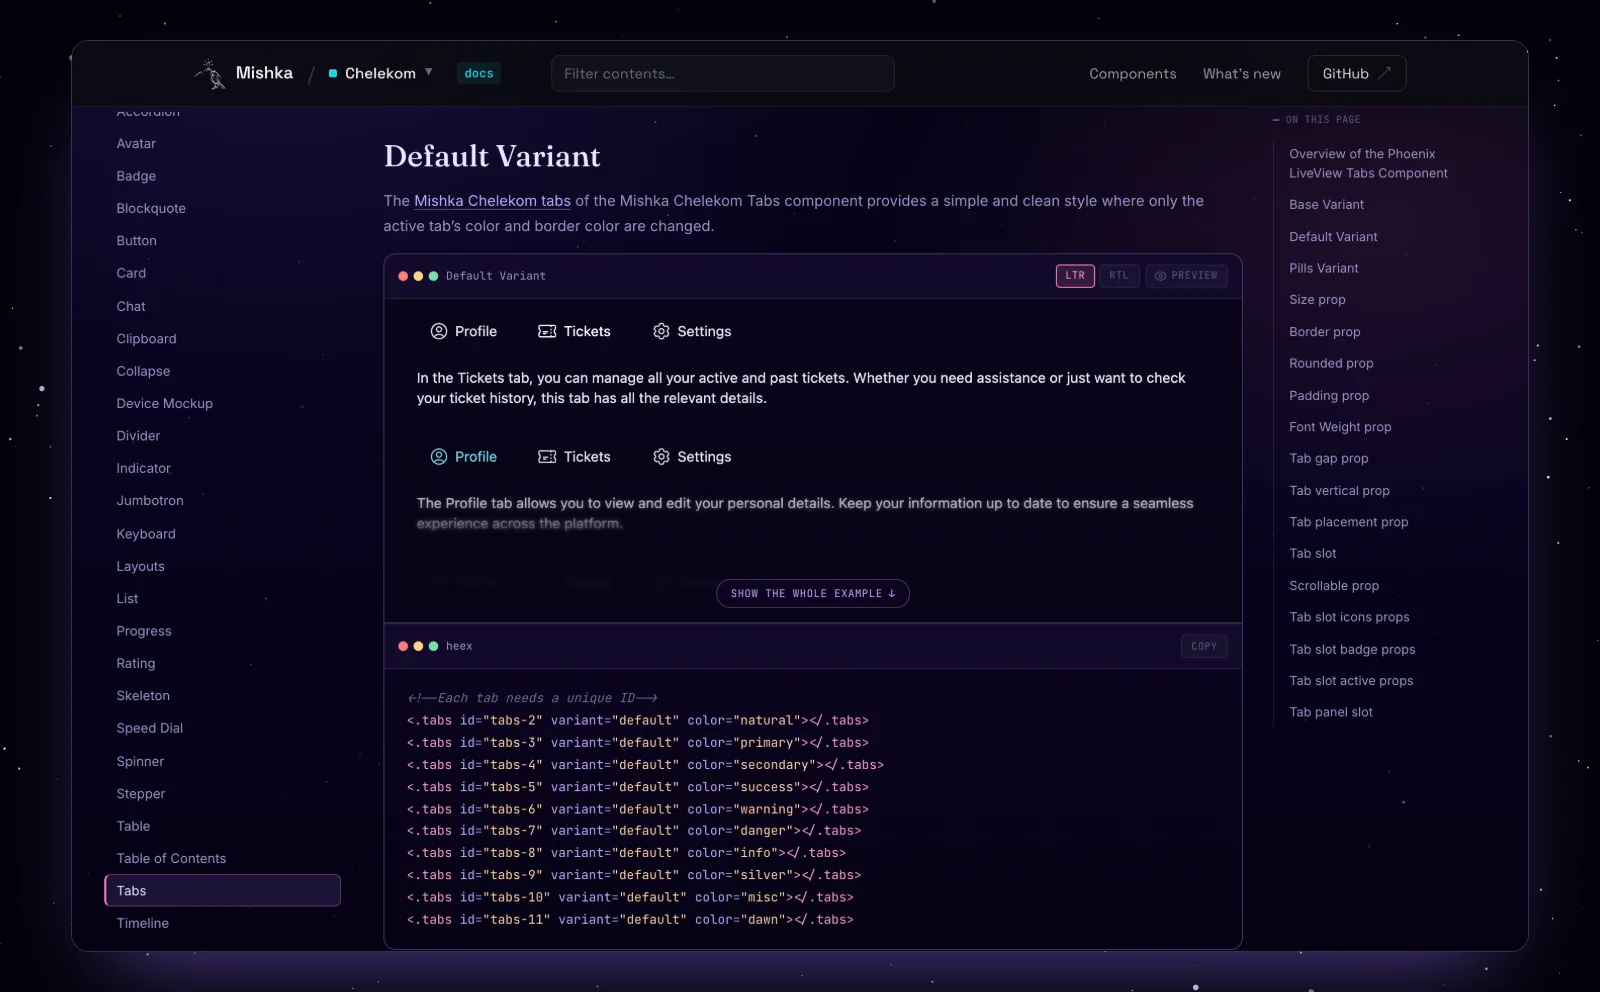Click the GitHub button
This screenshot has height=992, width=1600.
(1357, 73)
